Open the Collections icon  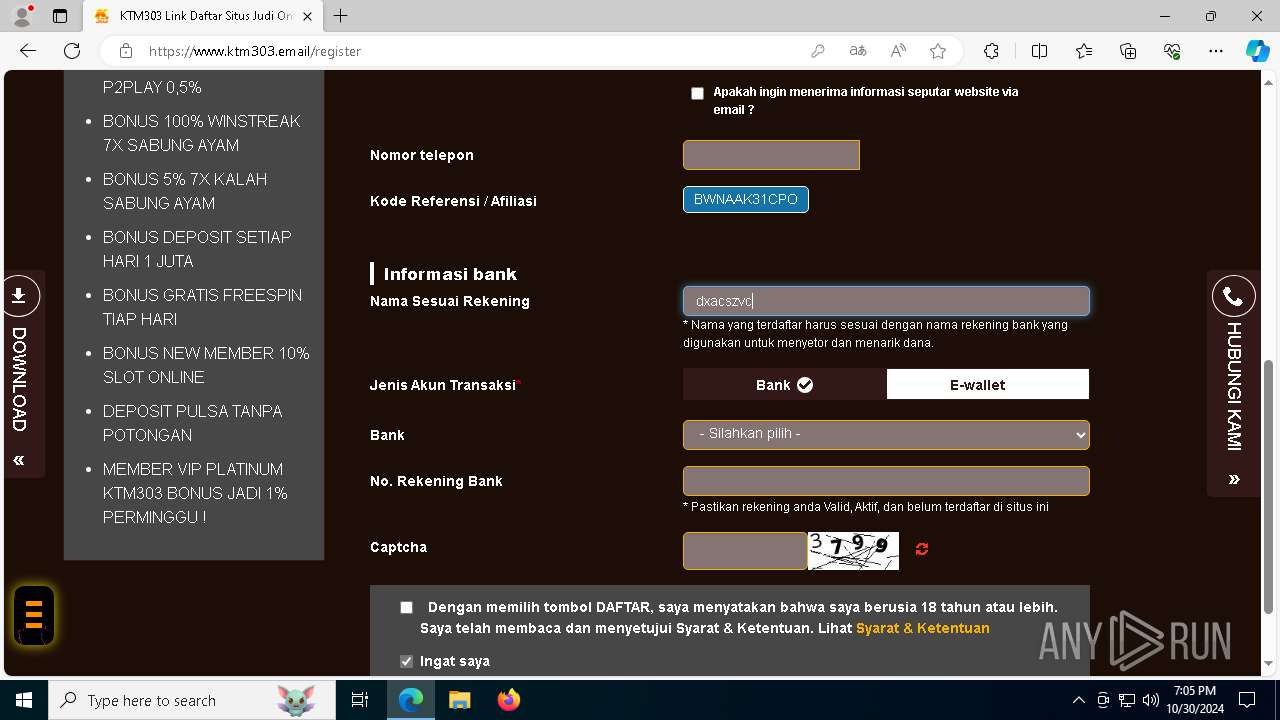1128,51
